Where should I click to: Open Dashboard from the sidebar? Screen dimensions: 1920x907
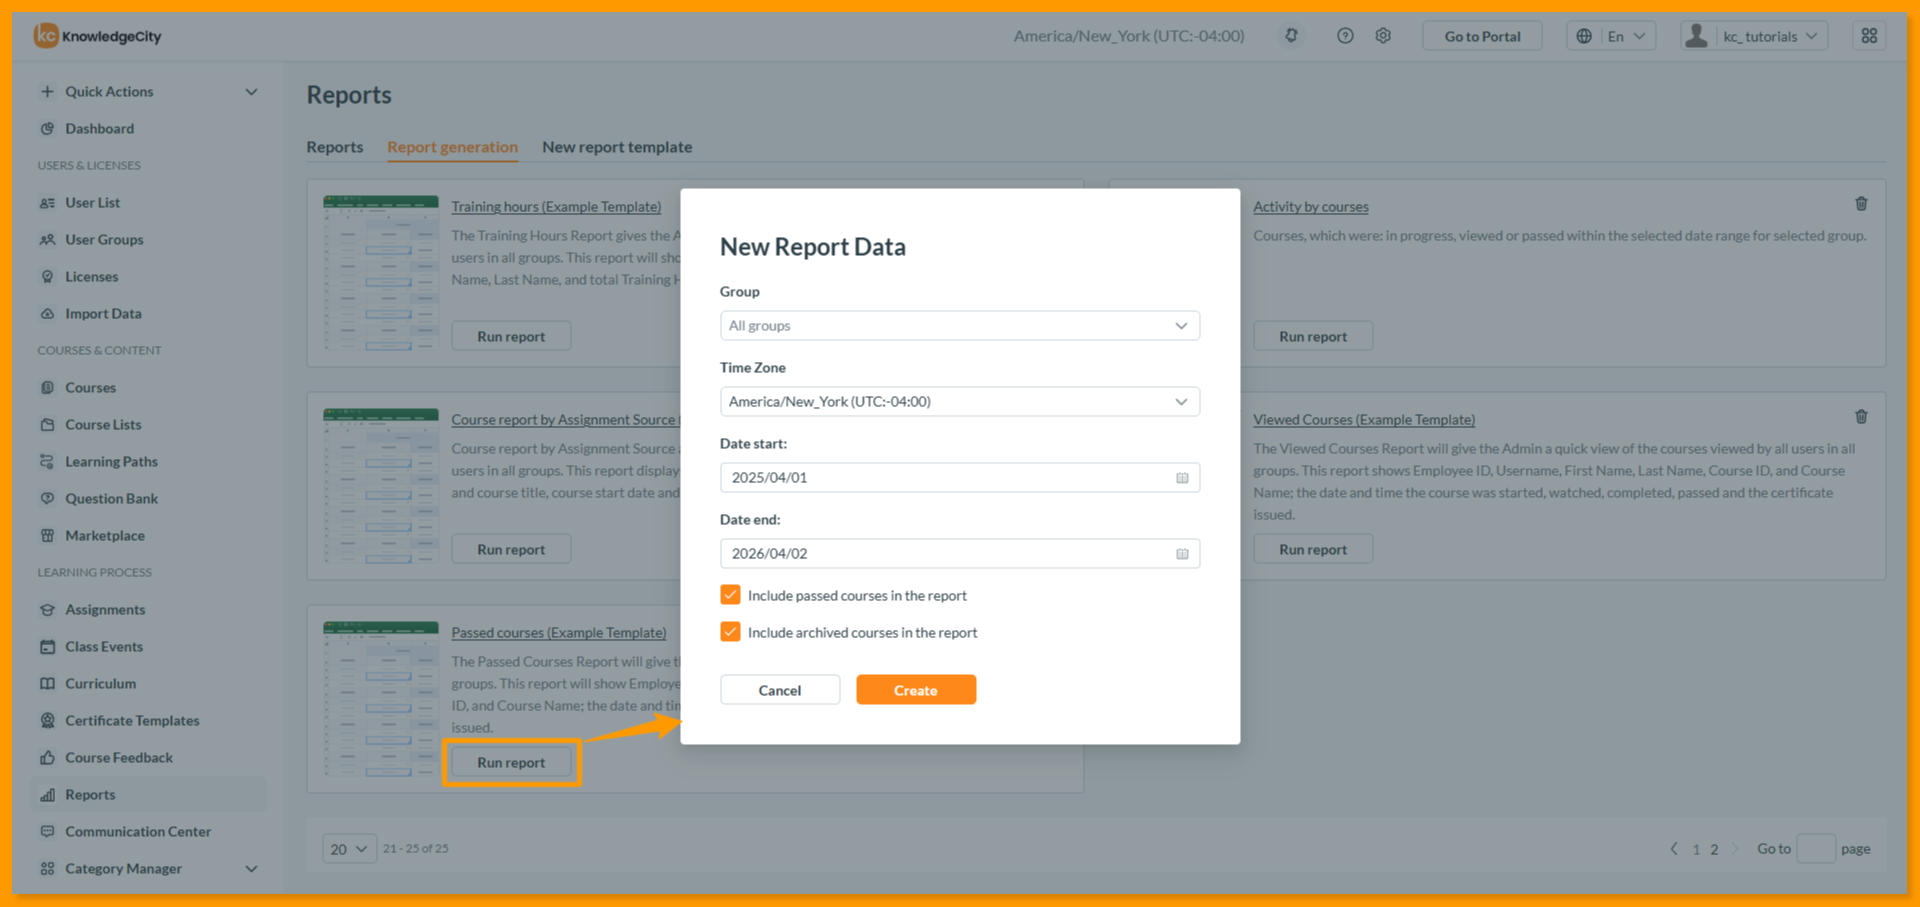point(99,128)
